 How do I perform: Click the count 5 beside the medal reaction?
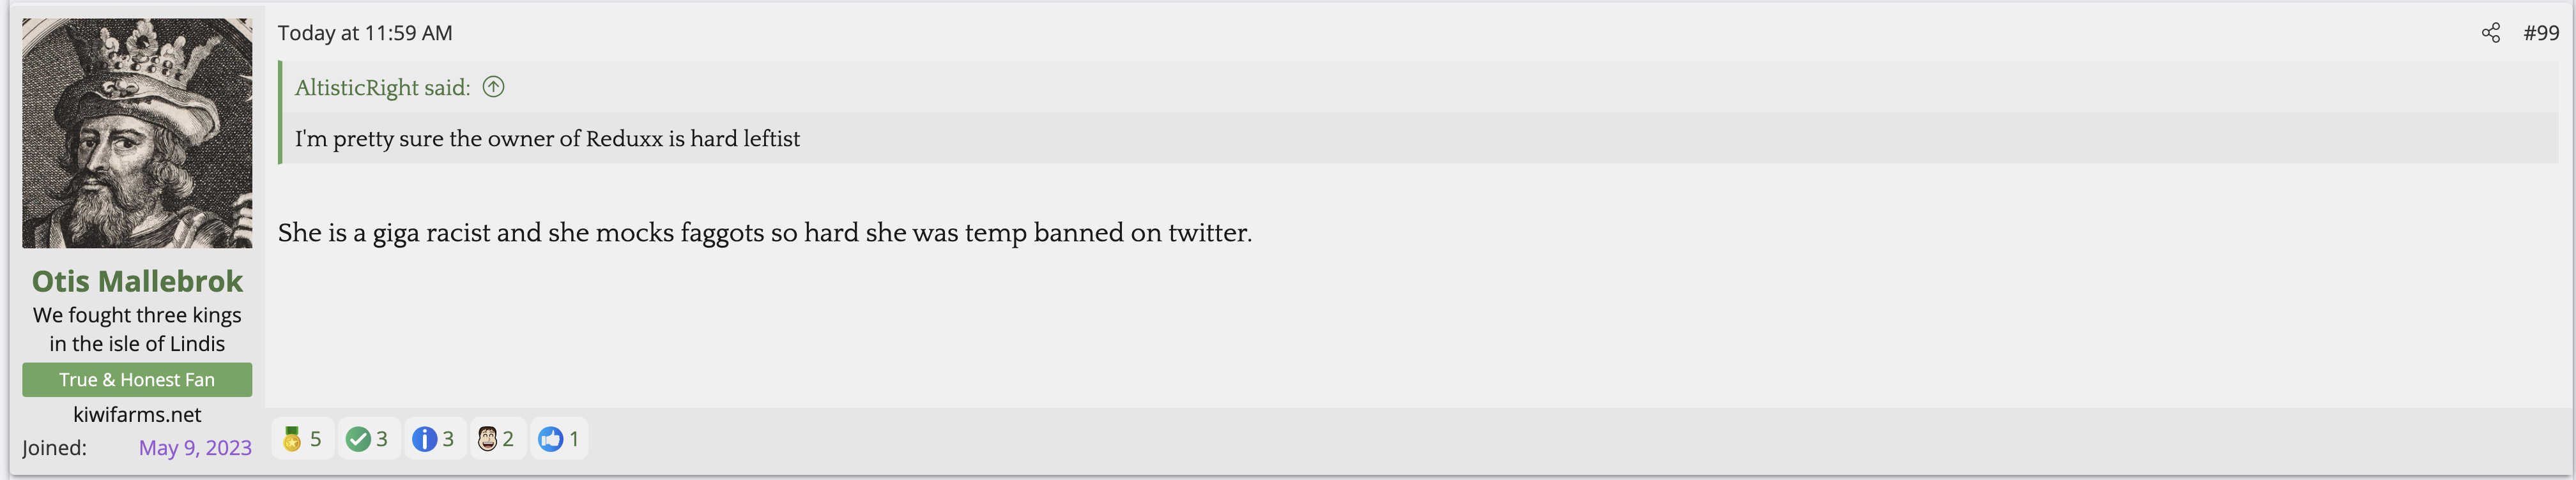pyautogui.click(x=316, y=439)
